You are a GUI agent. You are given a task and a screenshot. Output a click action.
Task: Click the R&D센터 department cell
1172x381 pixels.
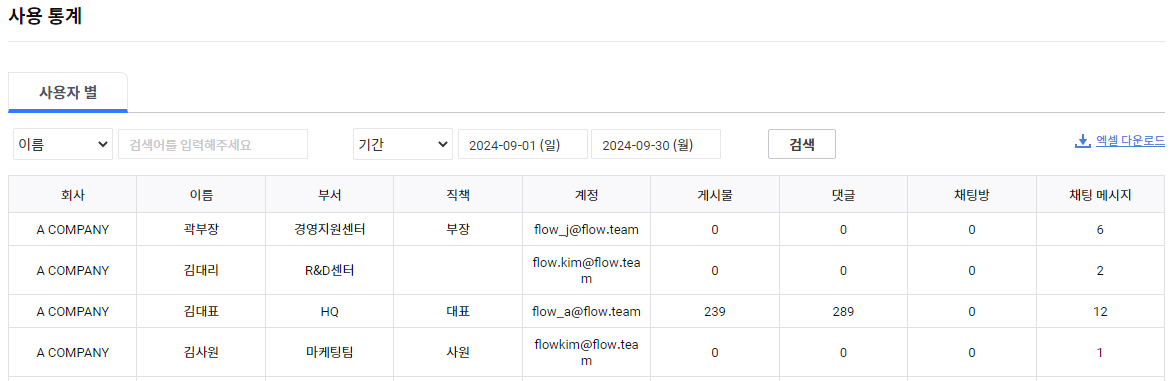click(x=330, y=270)
